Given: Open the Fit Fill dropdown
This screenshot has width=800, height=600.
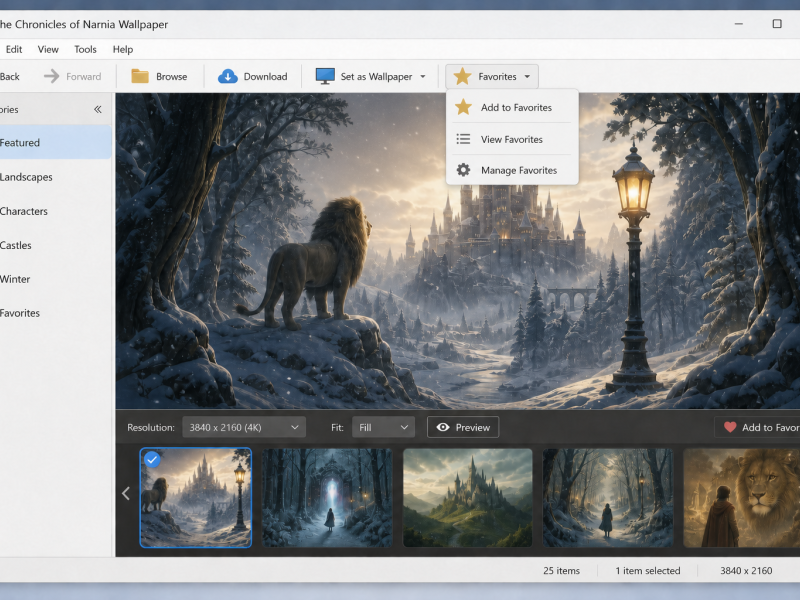Looking at the screenshot, I should pos(383,427).
